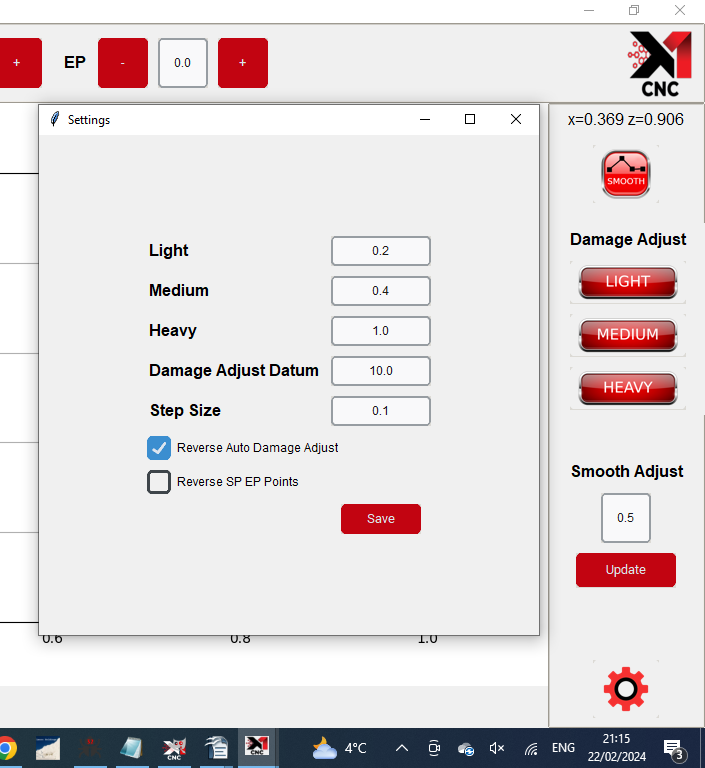The width and height of the screenshot is (705, 768).
Task: Apply LIGHT damage adjust
Action: [627, 282]
